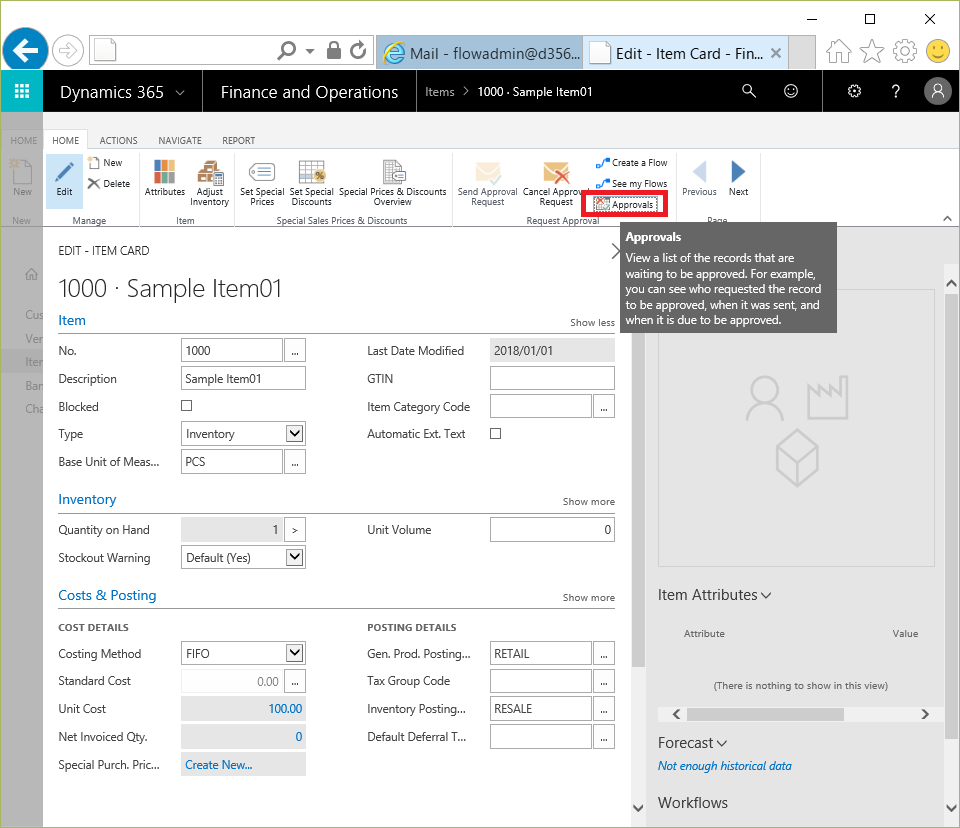Click lookup button next to No. field
This screenshot has width=960, height=828.
[x=295, y=351]
